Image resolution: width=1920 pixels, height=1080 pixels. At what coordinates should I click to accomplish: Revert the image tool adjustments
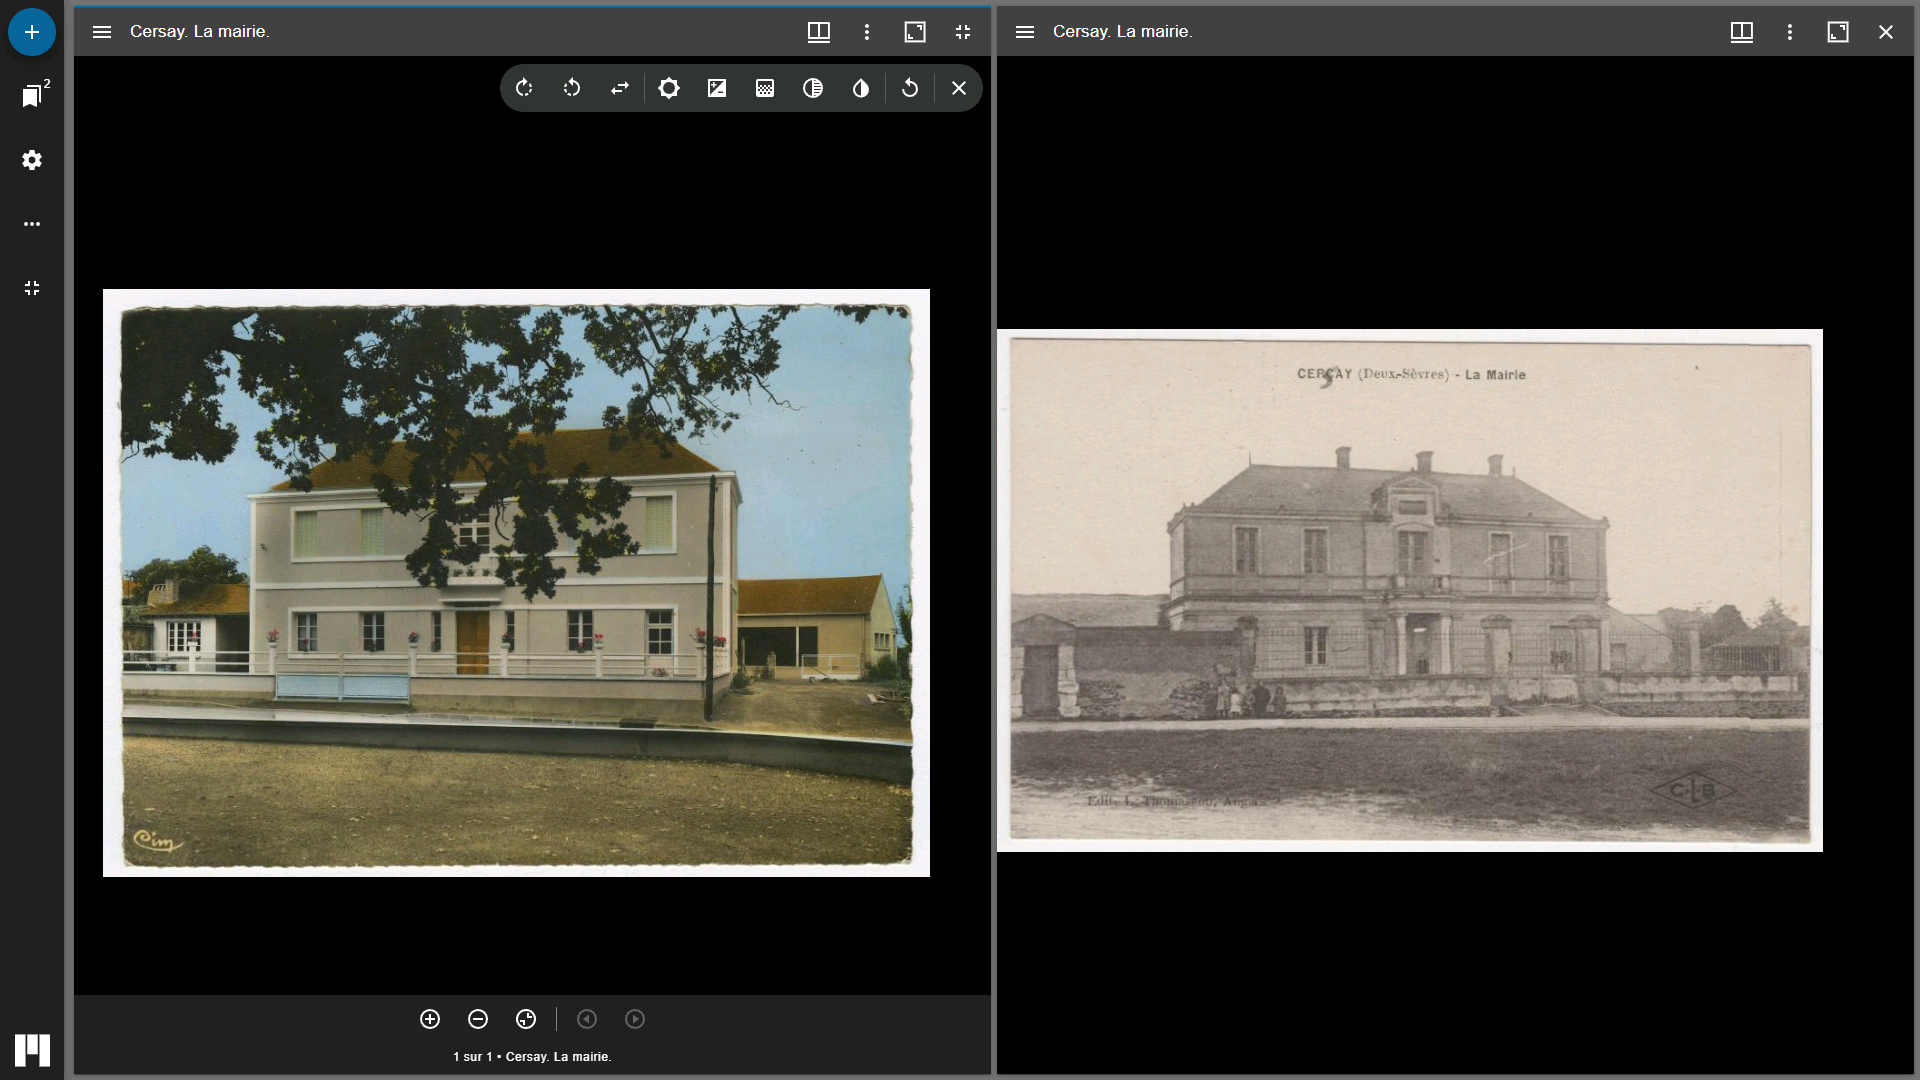coord(910,88)
